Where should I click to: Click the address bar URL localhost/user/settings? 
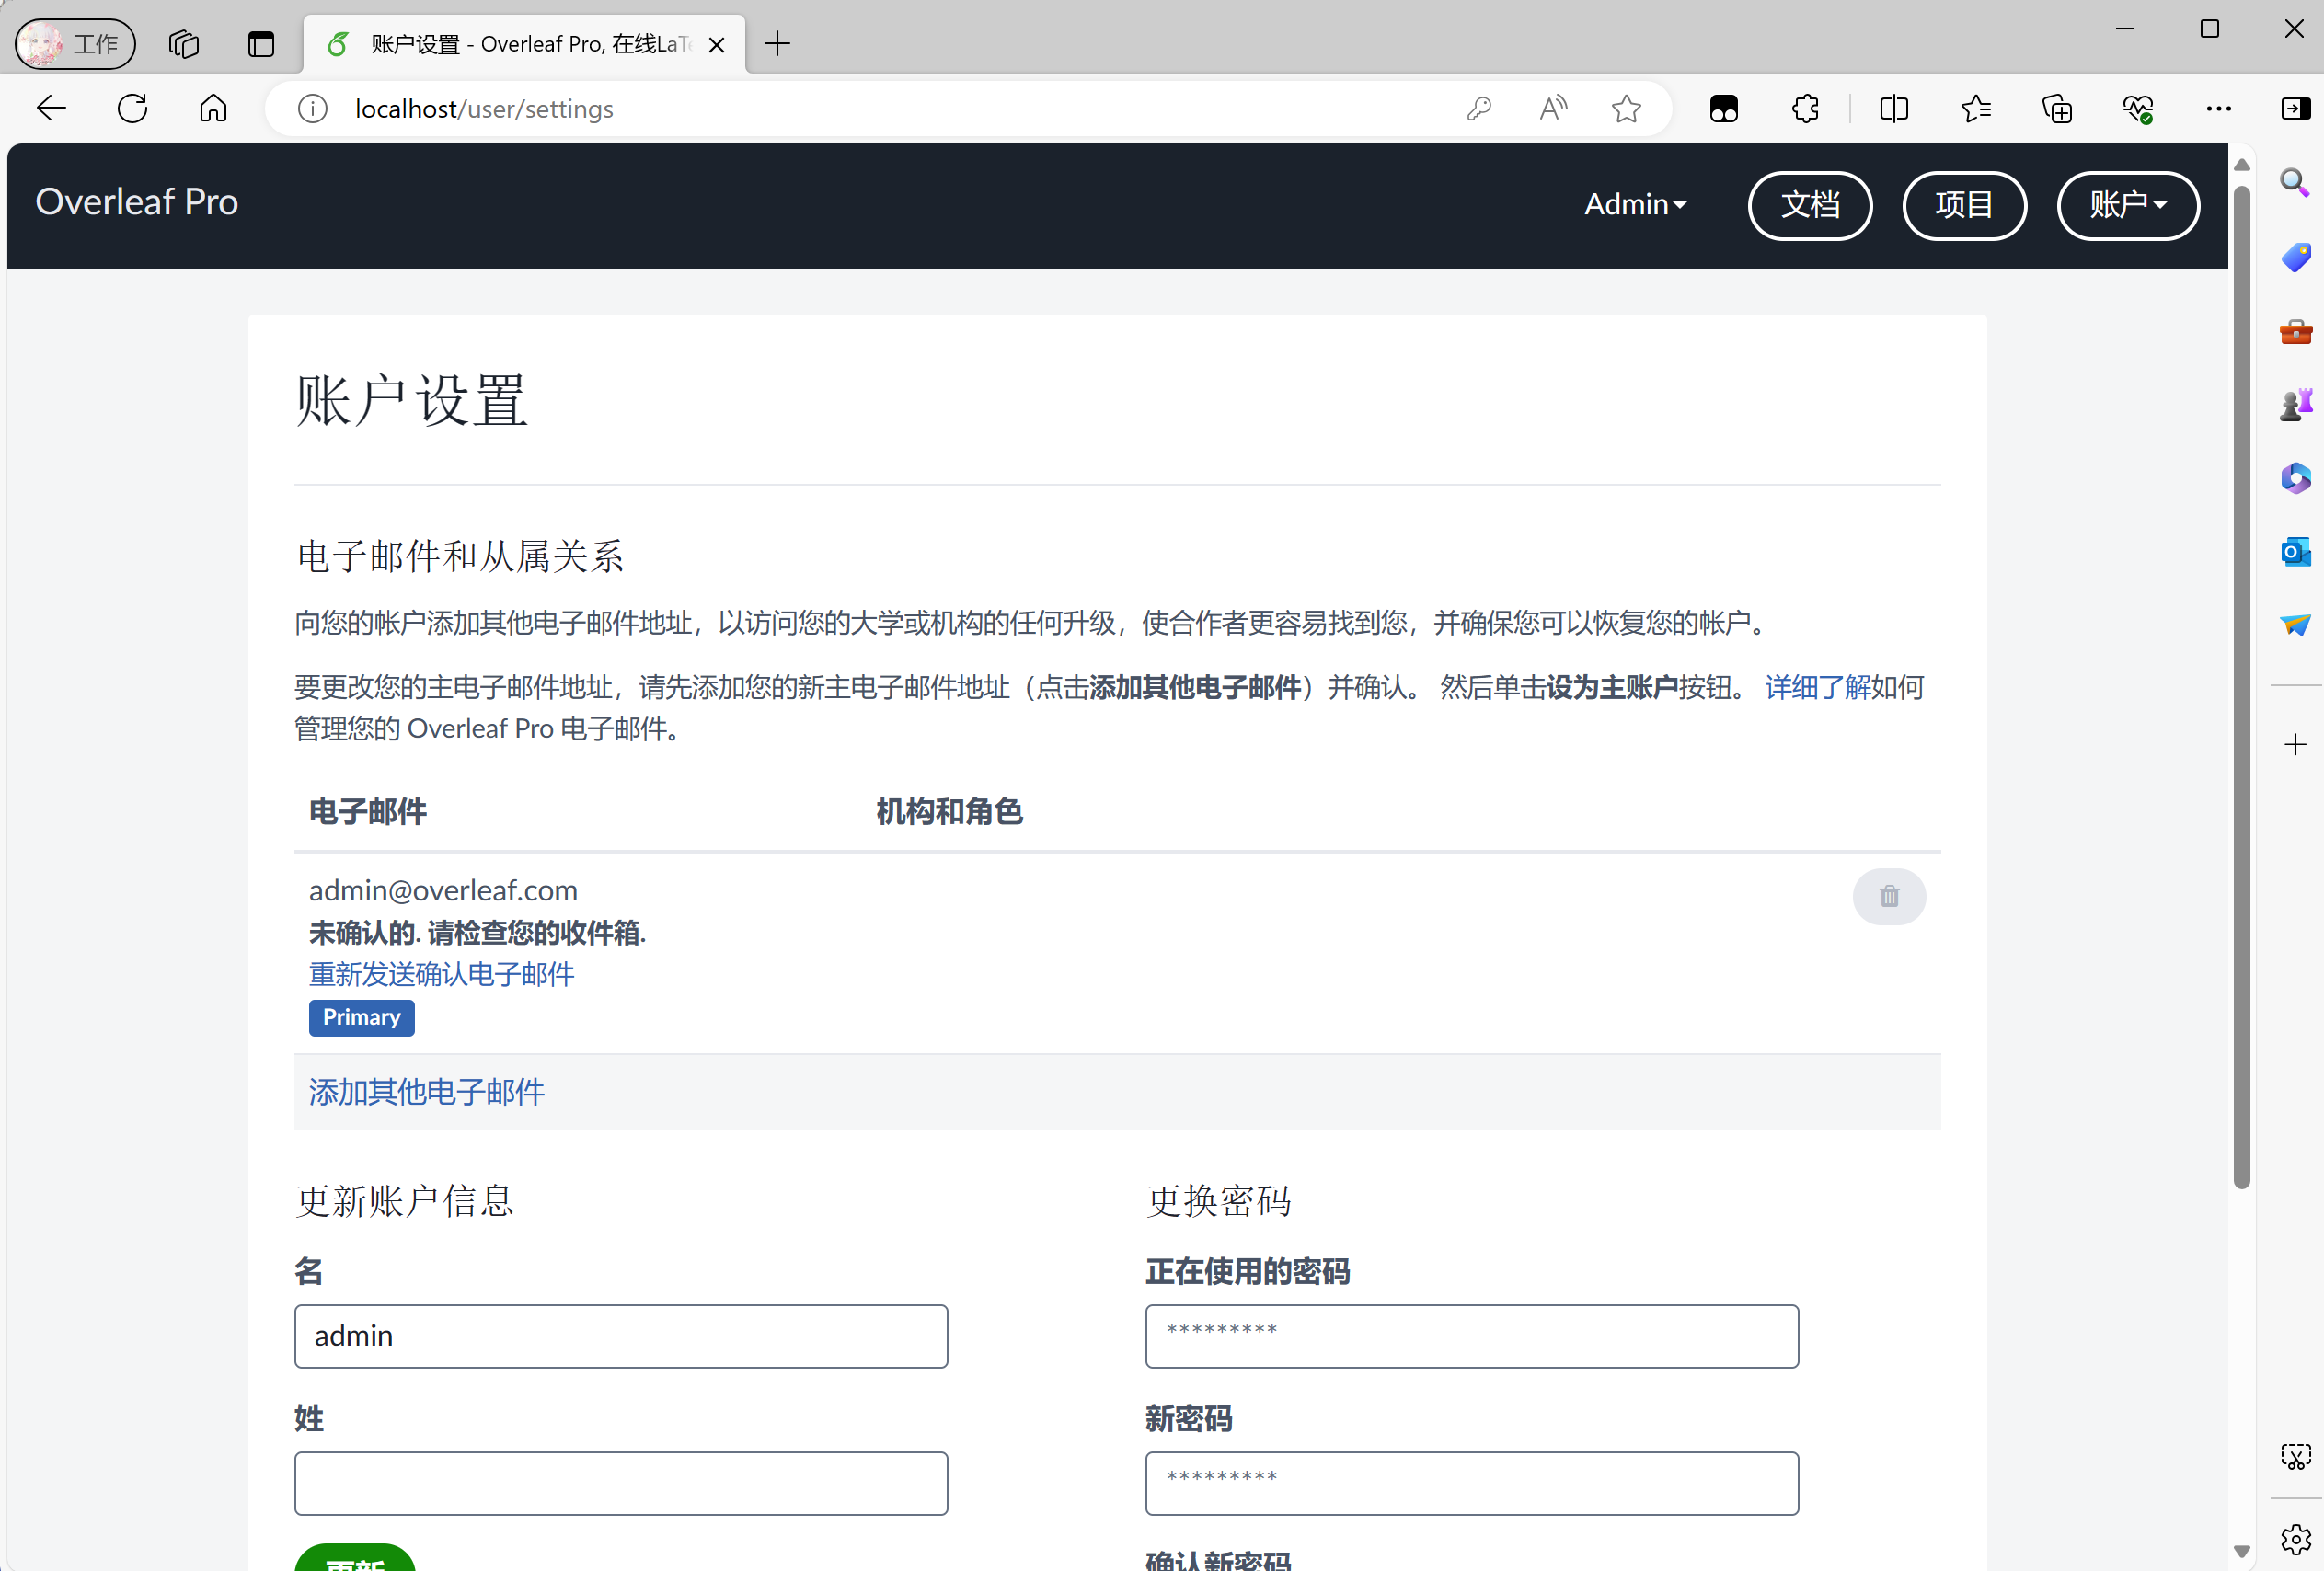tap(484, 108)
